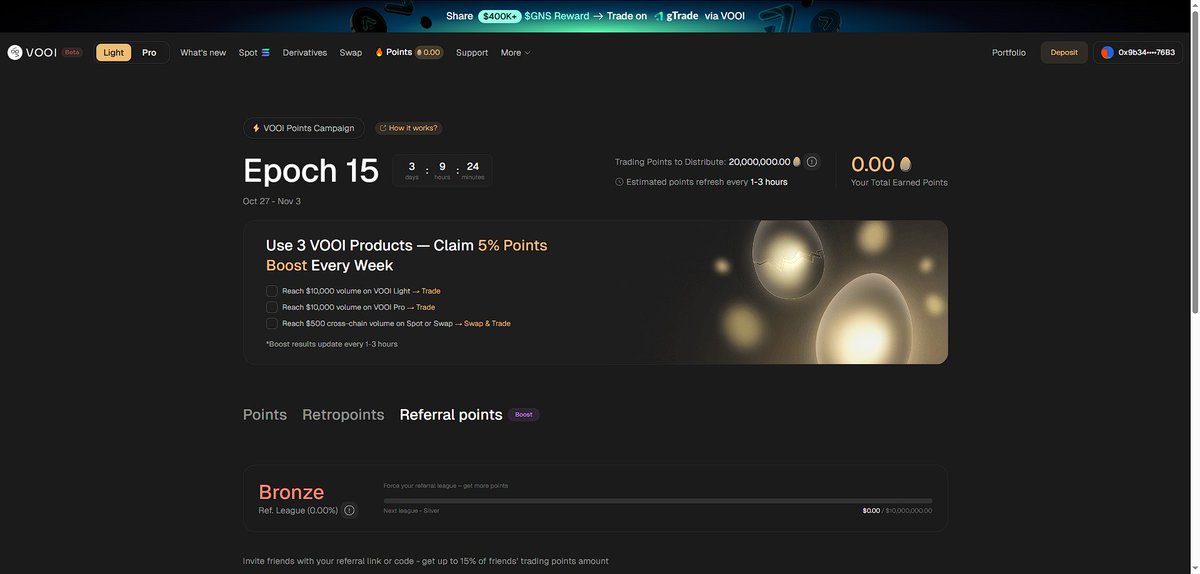Image resolution: width=1200 pixels, height=574 pixels.
Task: Open the wallet address 0x9b34 menu
Action: coord(1139,52)
